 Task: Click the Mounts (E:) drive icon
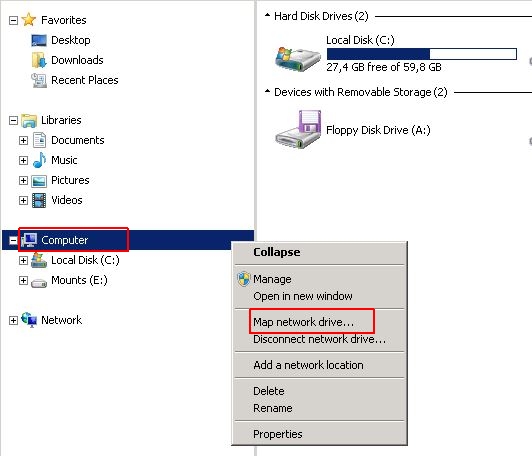coord(39,282)
